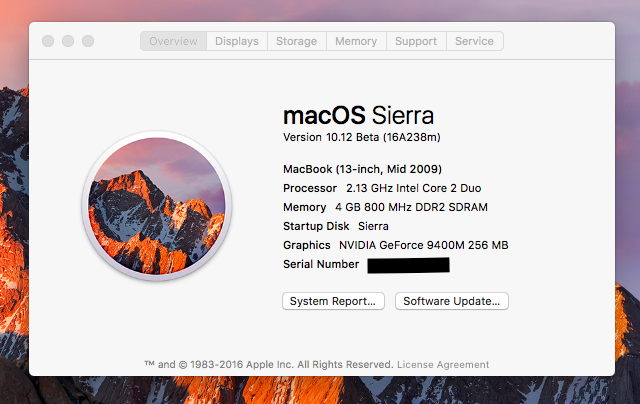Go to the Memory tab
The height and width of the screenshot is (404, 640).
point(356,41)
